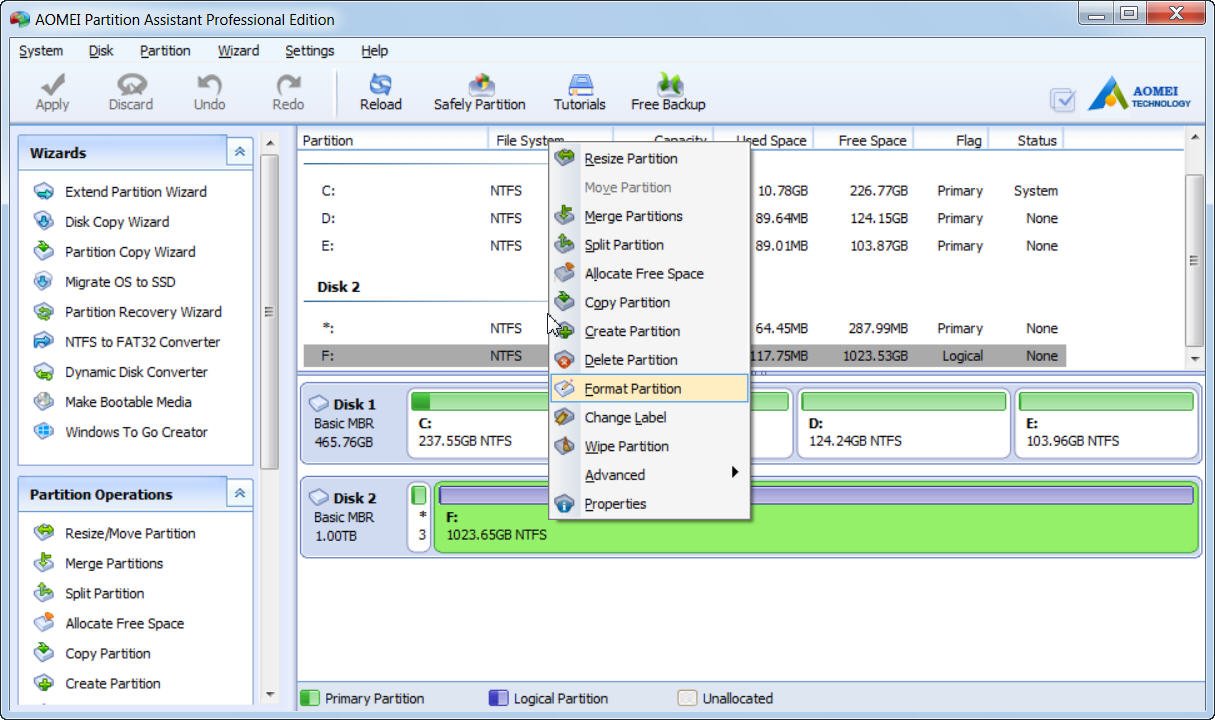1215x720 pixels.
Task: Select the E: partition row in list
Action: [x=684, y=246]
